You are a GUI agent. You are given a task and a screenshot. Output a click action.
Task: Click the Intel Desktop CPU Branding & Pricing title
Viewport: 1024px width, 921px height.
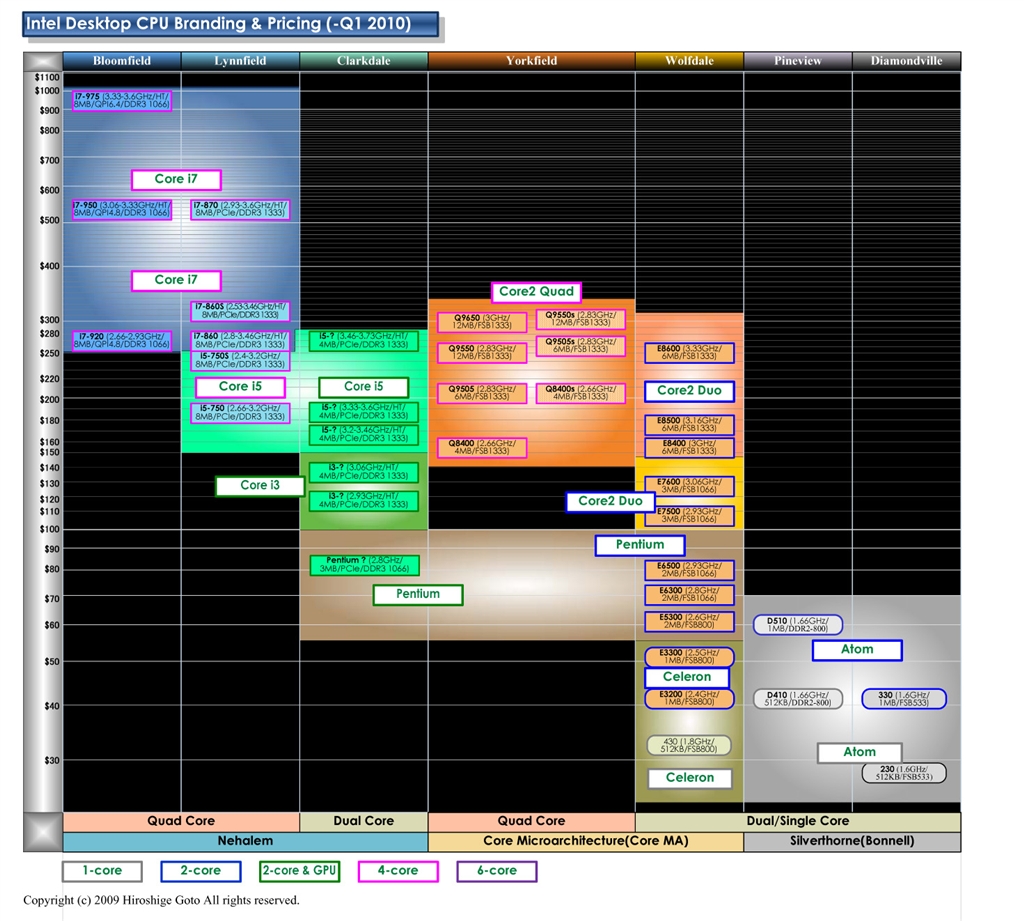click(x=231, y=24)
